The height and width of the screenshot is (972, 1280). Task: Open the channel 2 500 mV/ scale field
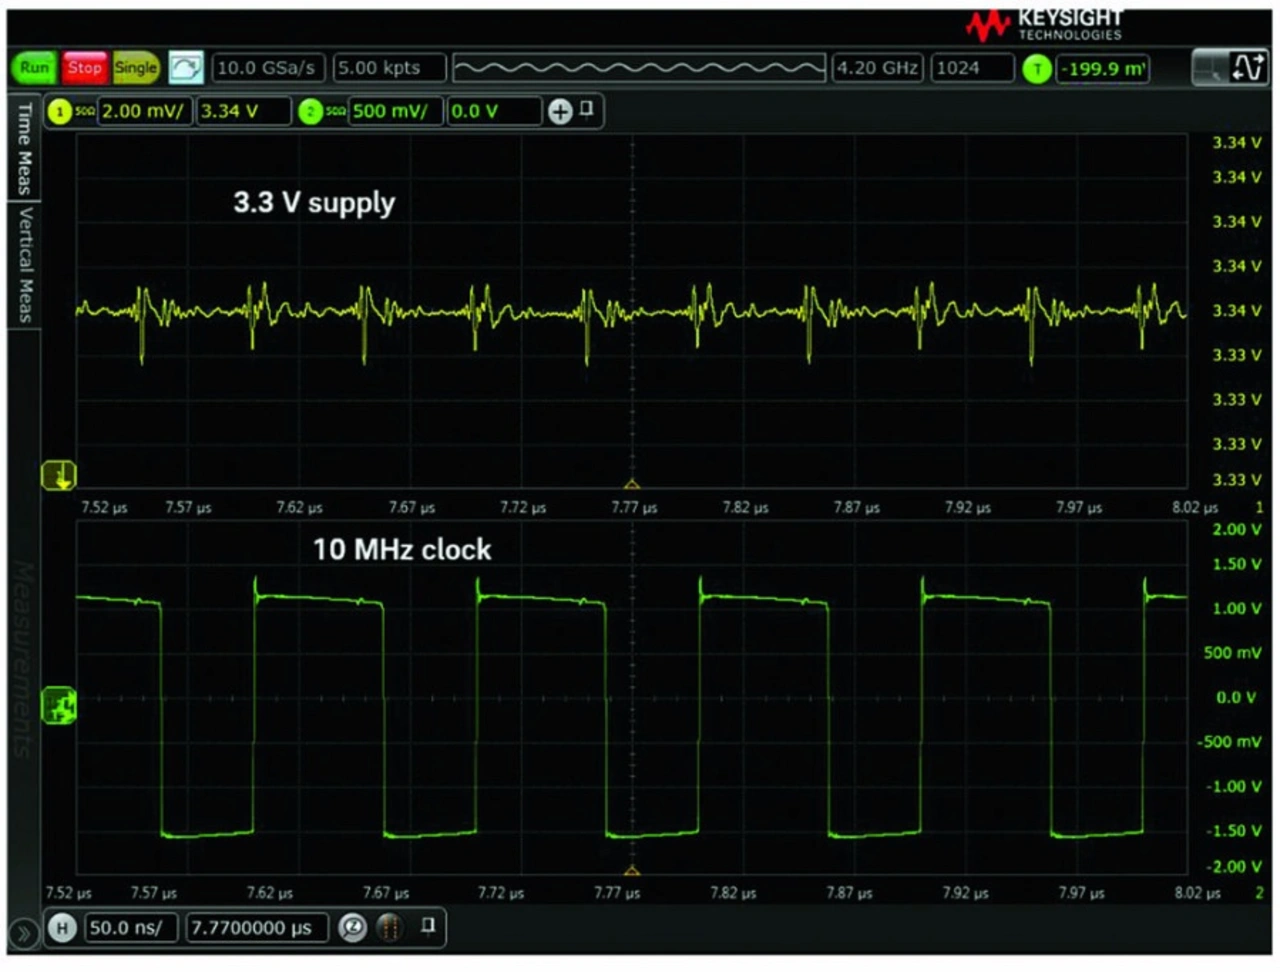pyautogui.click(x=394, y=111)
